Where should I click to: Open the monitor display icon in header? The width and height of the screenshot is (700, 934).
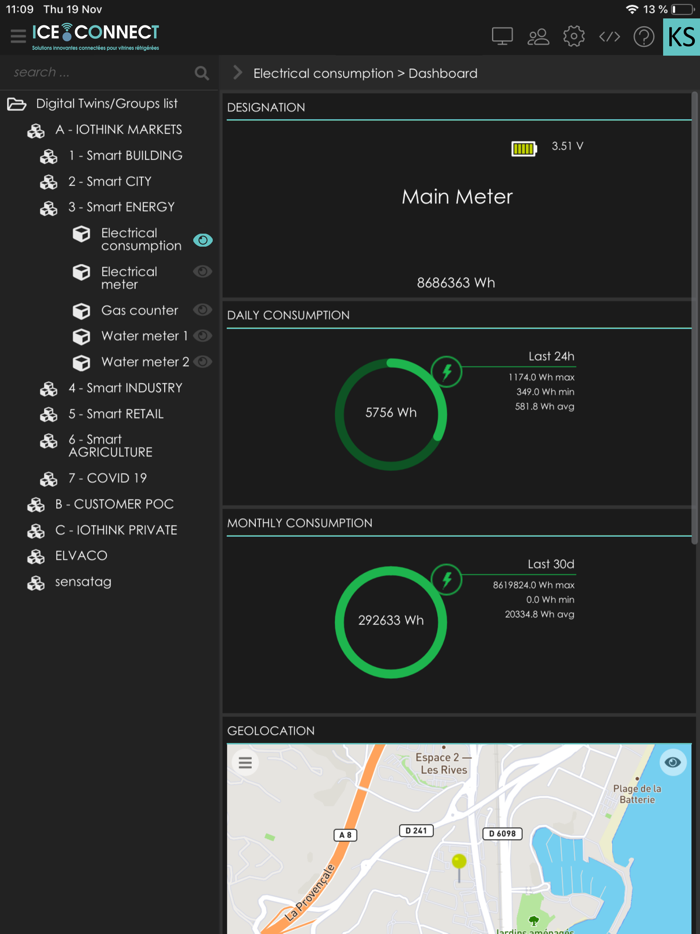(502, 36)
